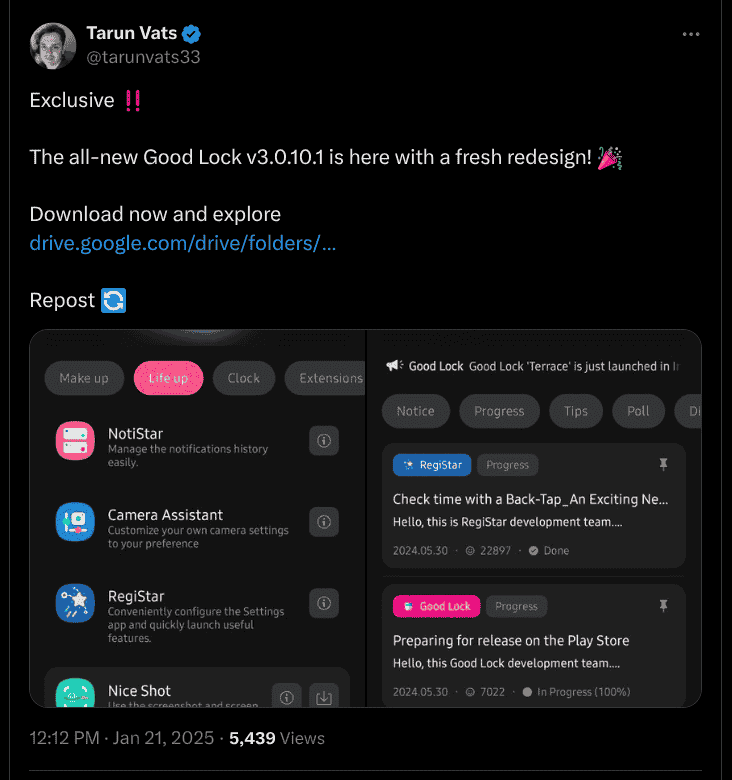
Task: Select the Clock tab
Action: click(x=243, y=378)
